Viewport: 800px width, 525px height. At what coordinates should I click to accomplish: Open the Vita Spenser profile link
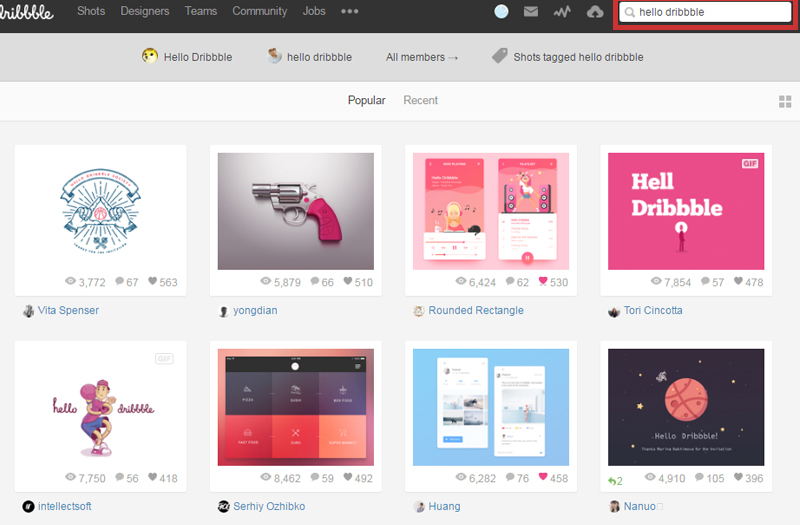[68, 310]
